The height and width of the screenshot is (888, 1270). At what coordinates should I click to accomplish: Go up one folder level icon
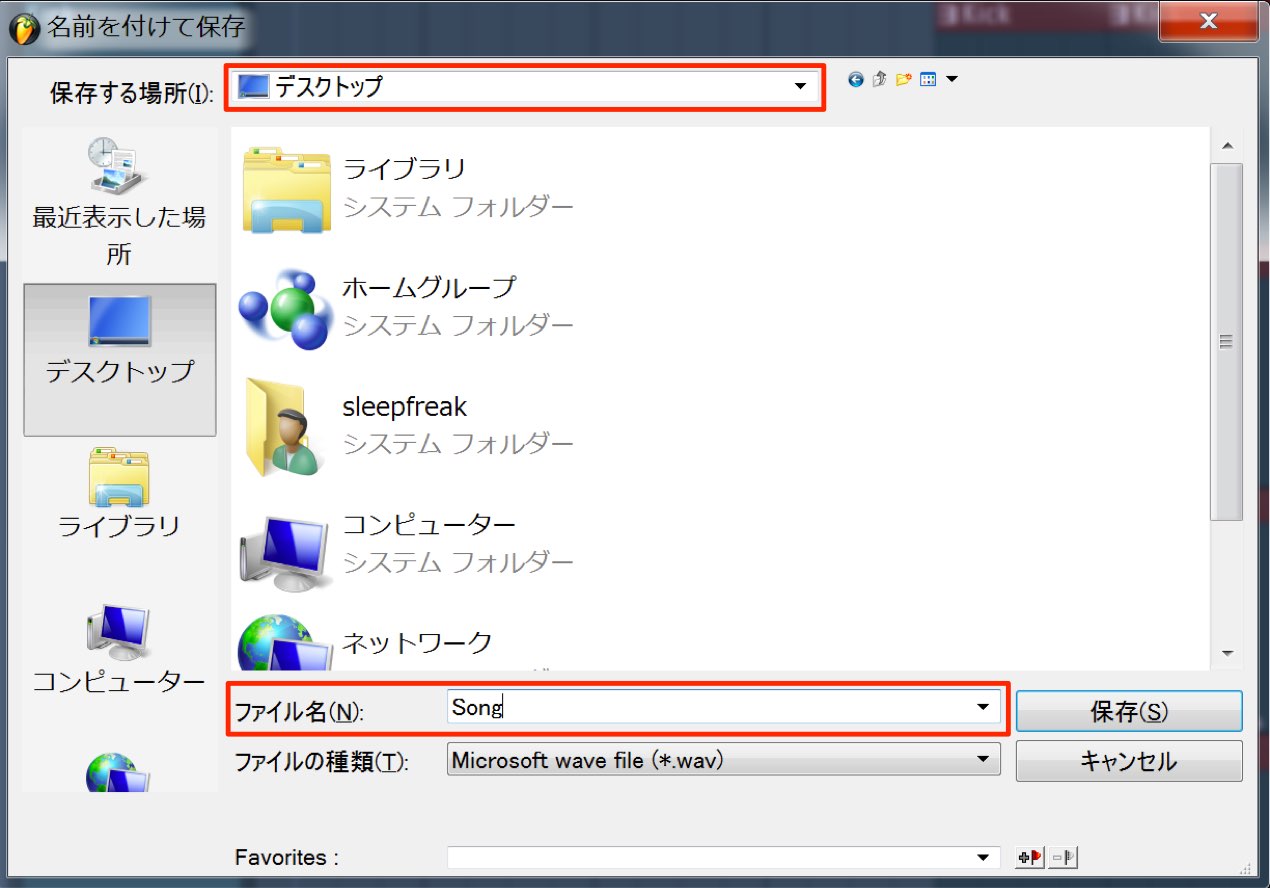coord(879,80)
